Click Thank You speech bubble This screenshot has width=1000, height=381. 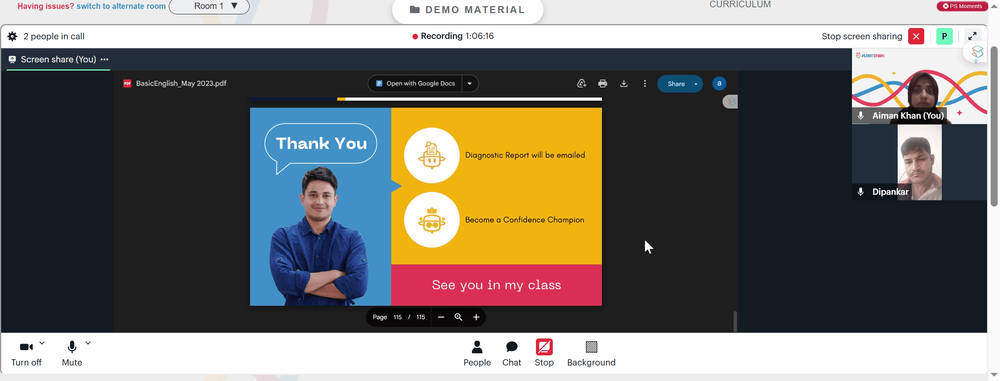tap(321, 148)
